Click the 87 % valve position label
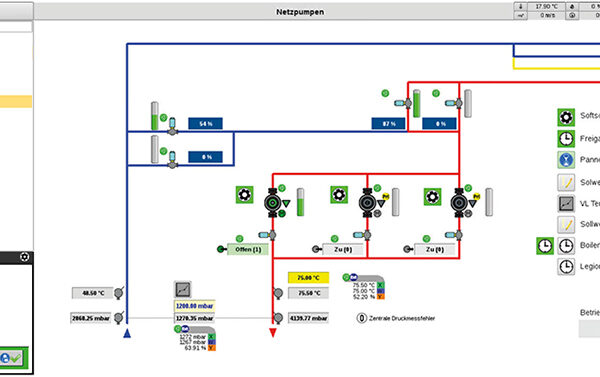Image resolution: width=600 pixels, height=377 pixels. 389,124
